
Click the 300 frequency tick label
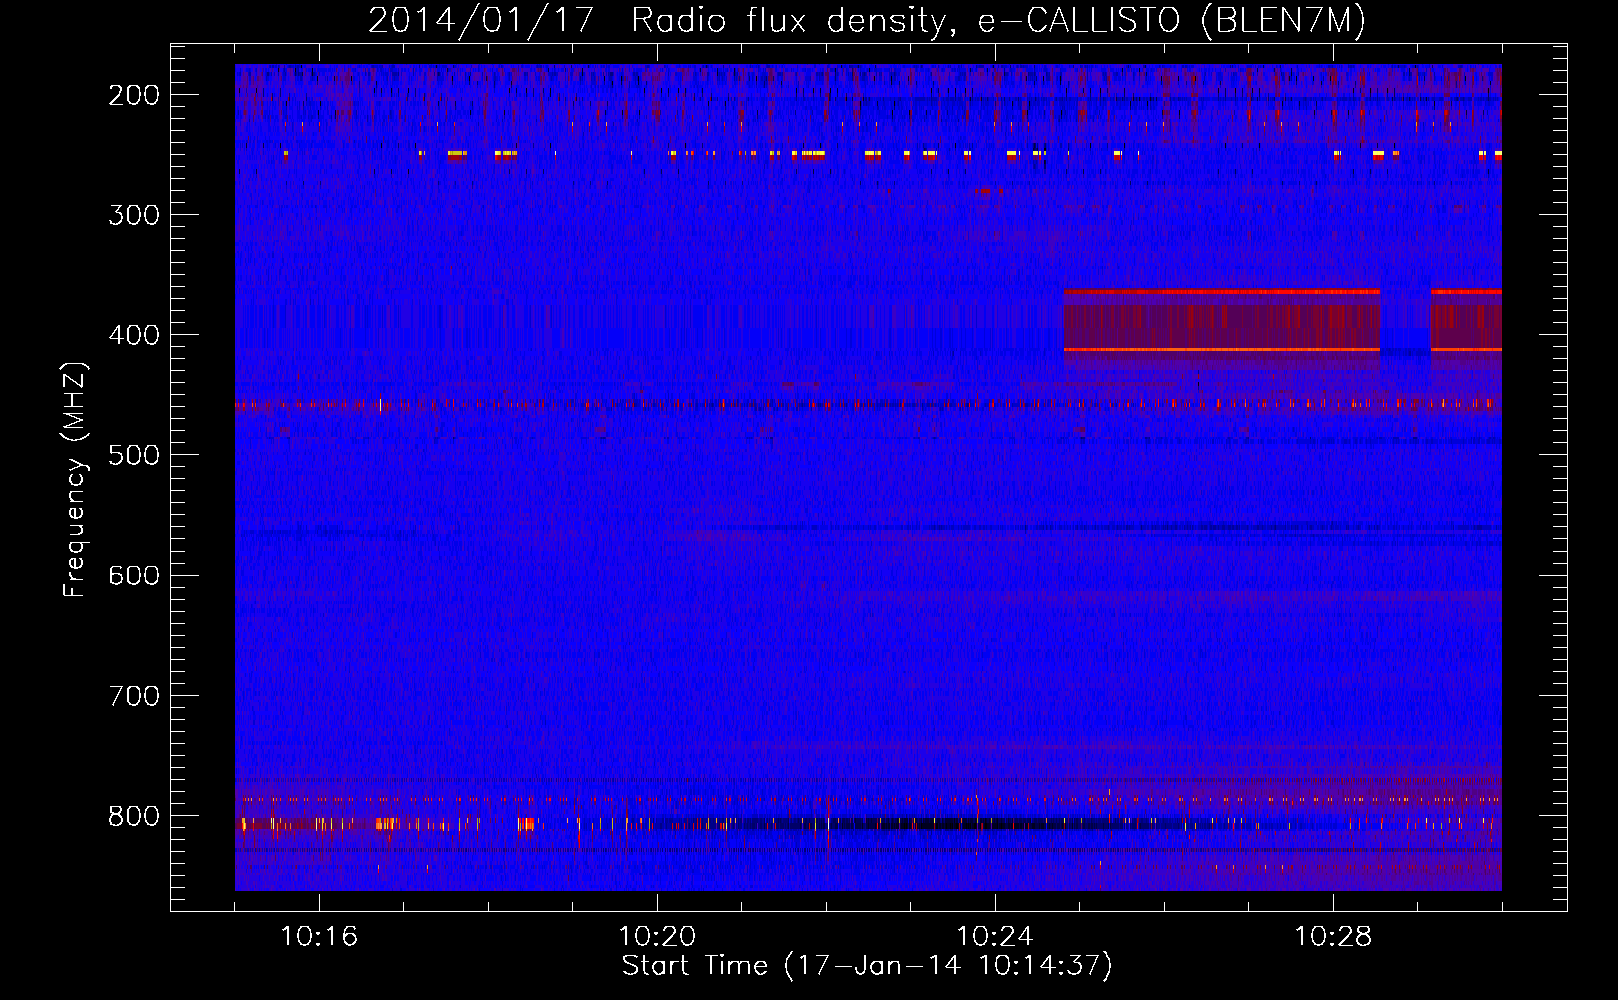pos(134,215)
